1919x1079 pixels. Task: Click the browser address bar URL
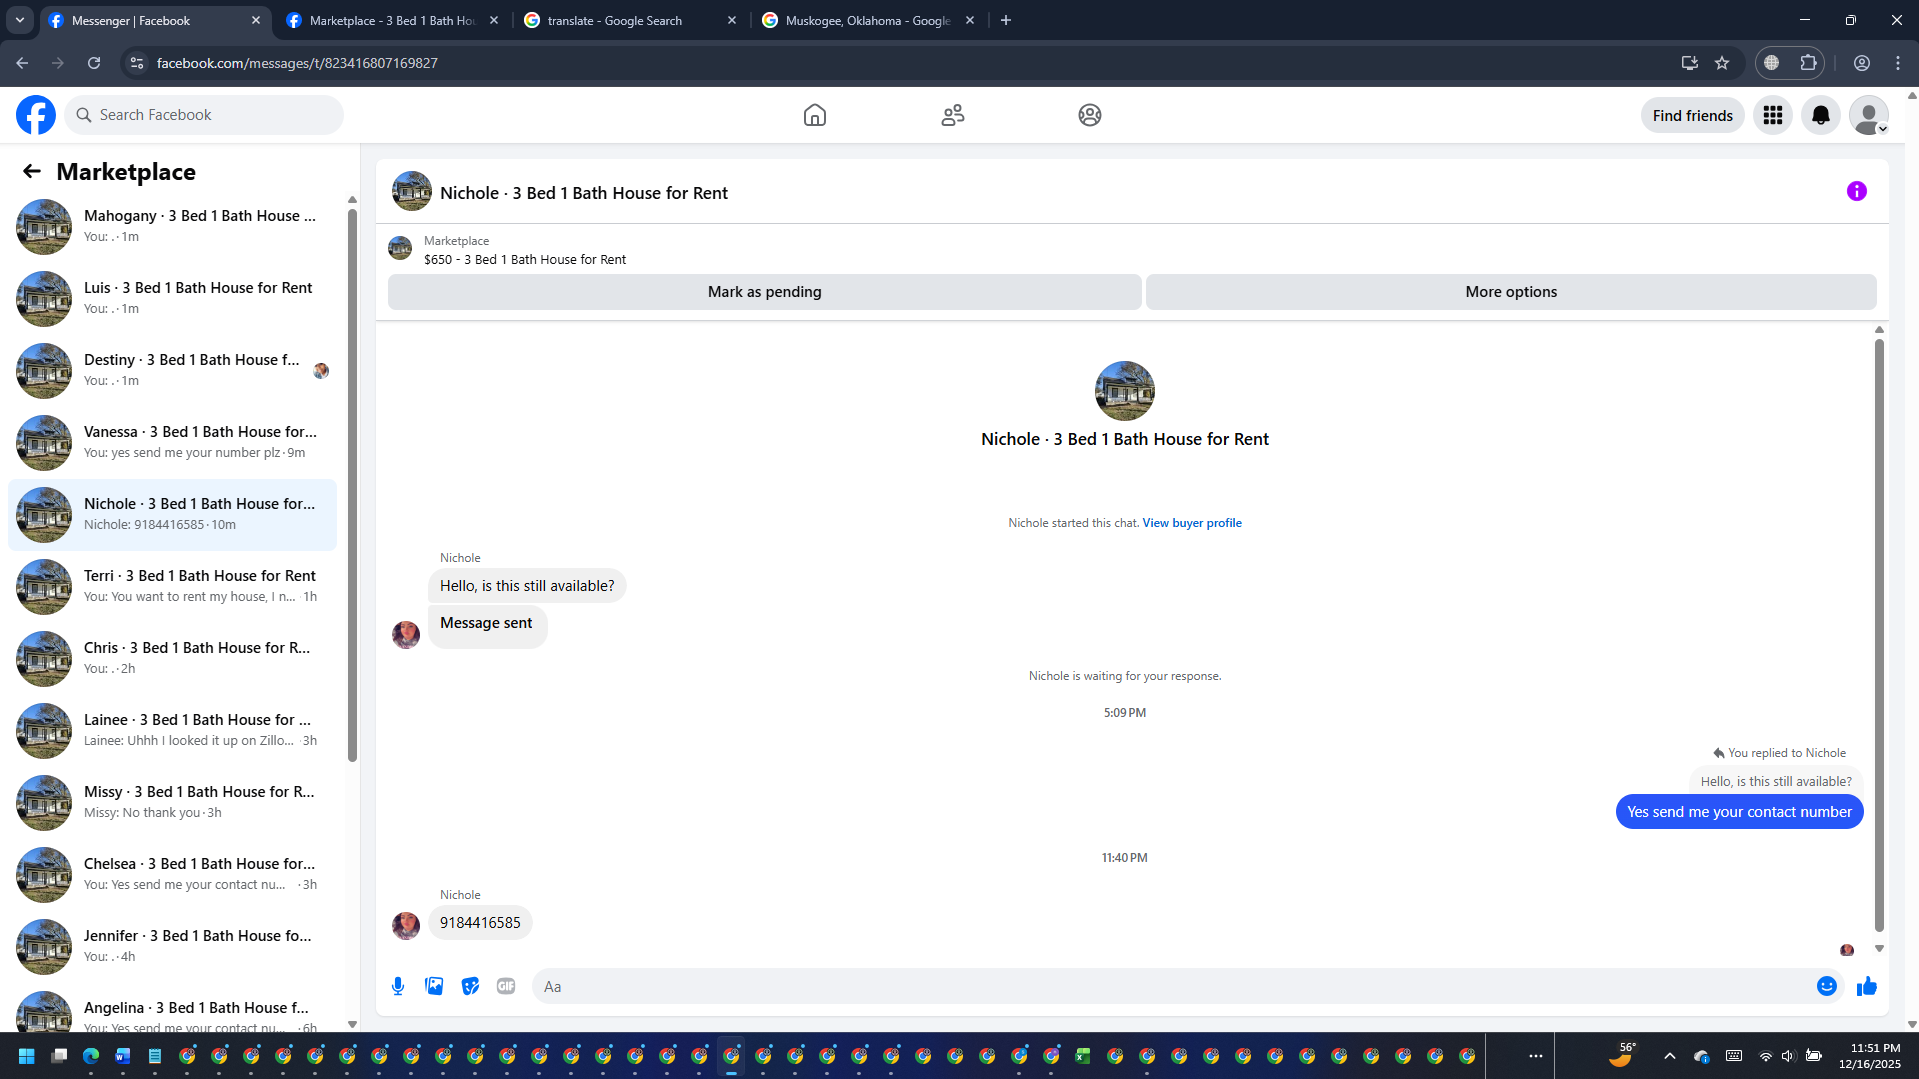[x=297, y=63]
